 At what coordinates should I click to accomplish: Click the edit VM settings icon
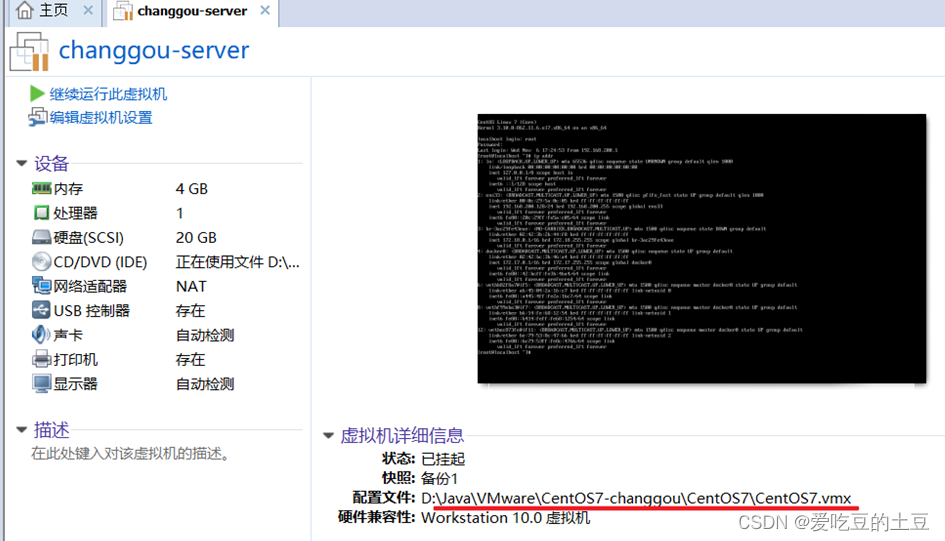pos(37,117)
